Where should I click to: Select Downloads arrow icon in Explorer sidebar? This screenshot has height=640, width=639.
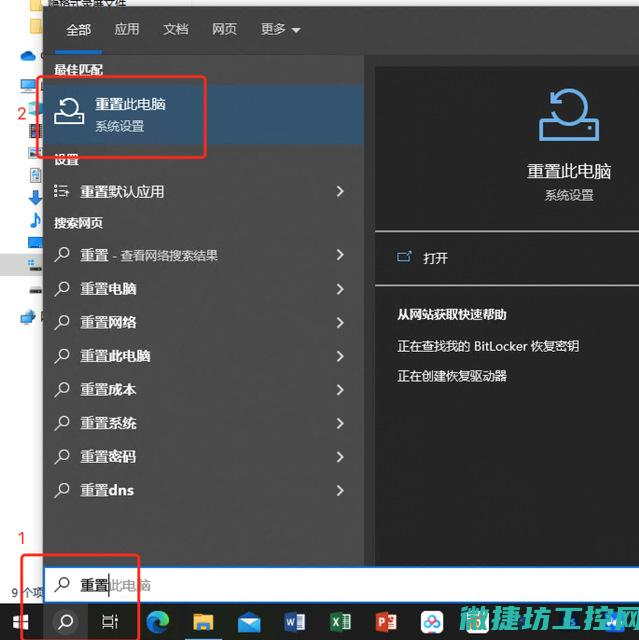click(35, 198)
